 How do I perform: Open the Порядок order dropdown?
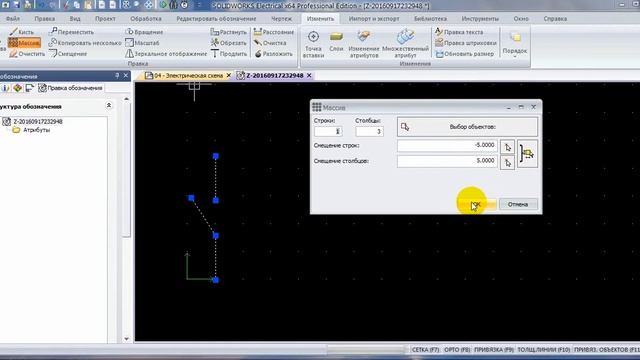tap(515, 44)
